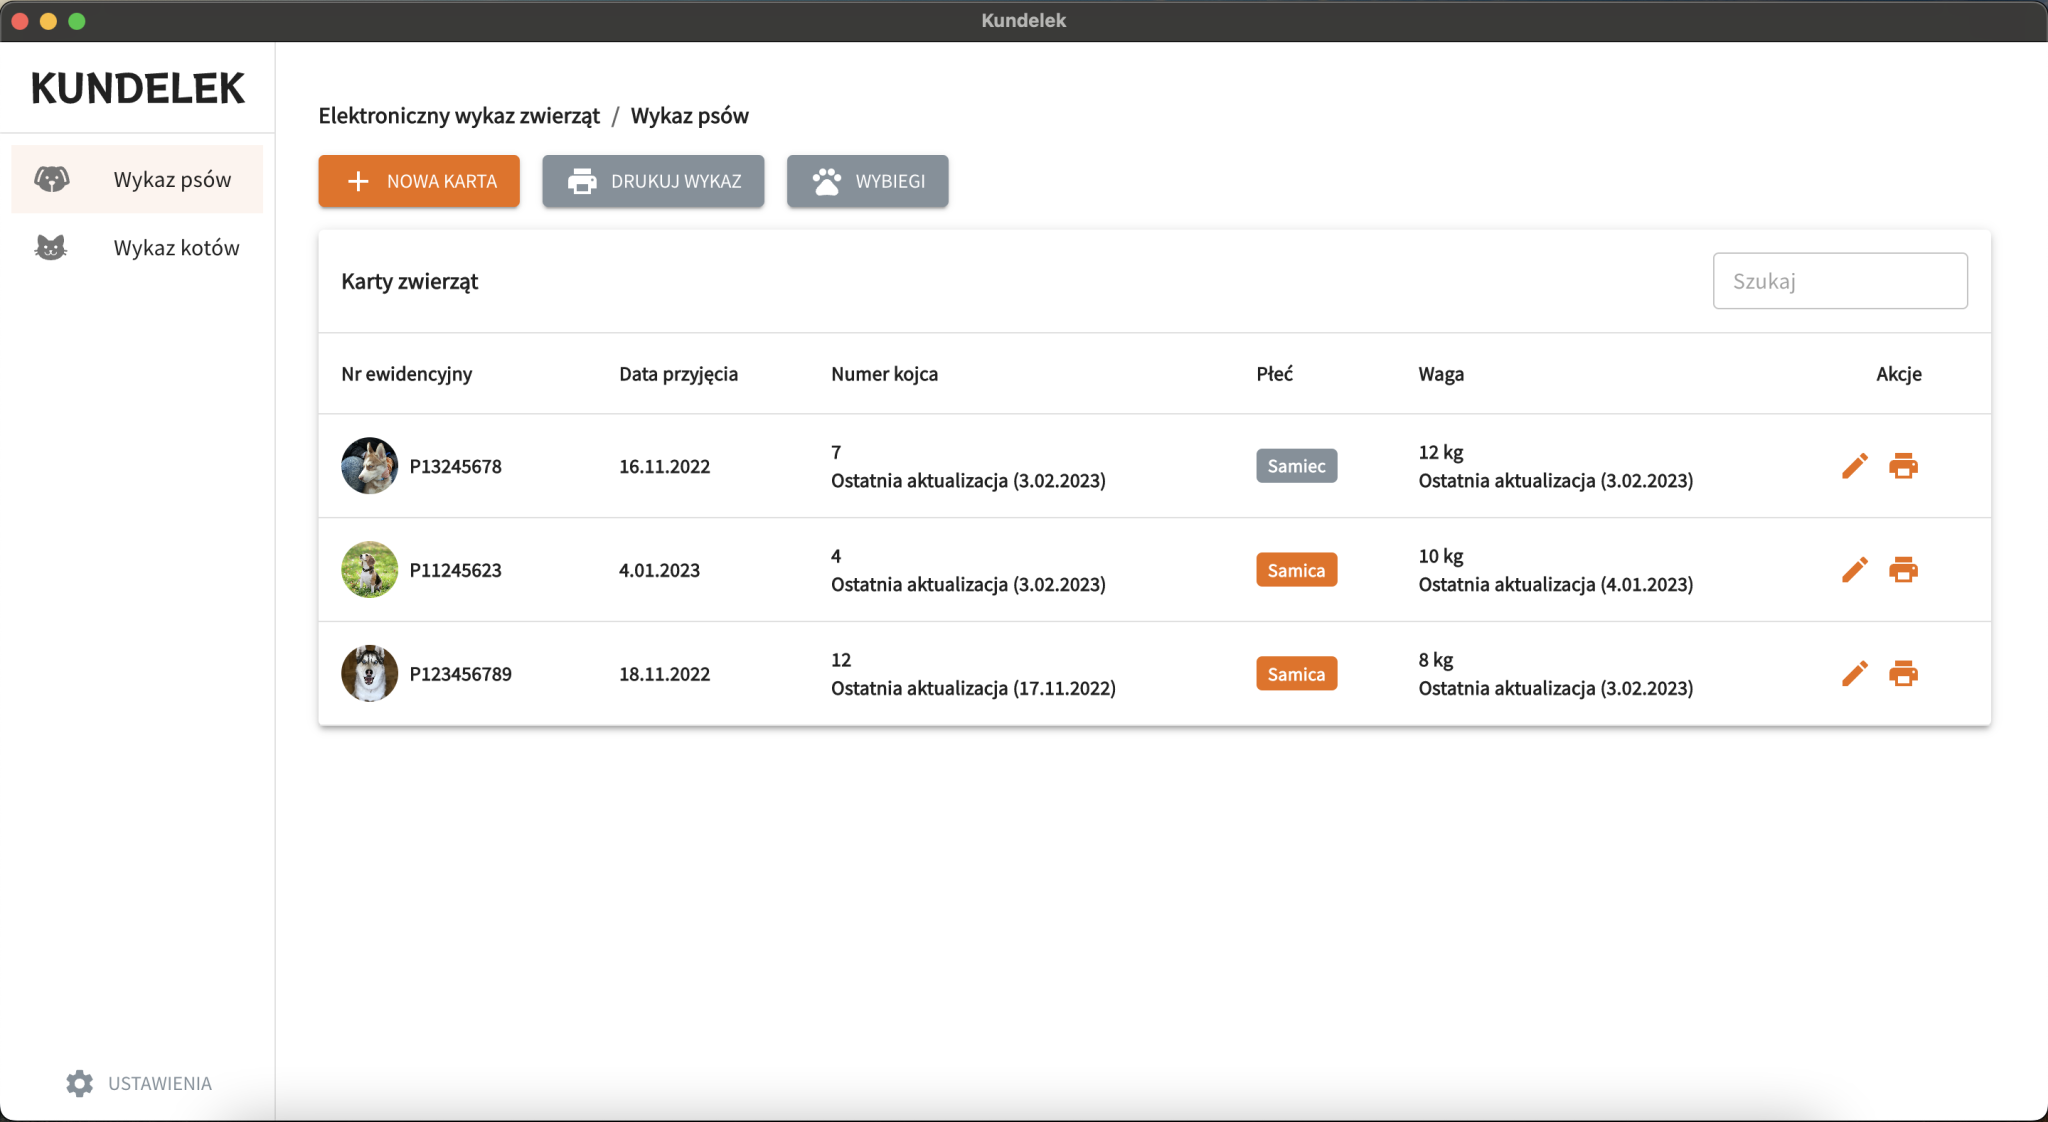The image size is (2048, 1122).
Task: Open photo of husky P123456789
Action: (369, 674)
